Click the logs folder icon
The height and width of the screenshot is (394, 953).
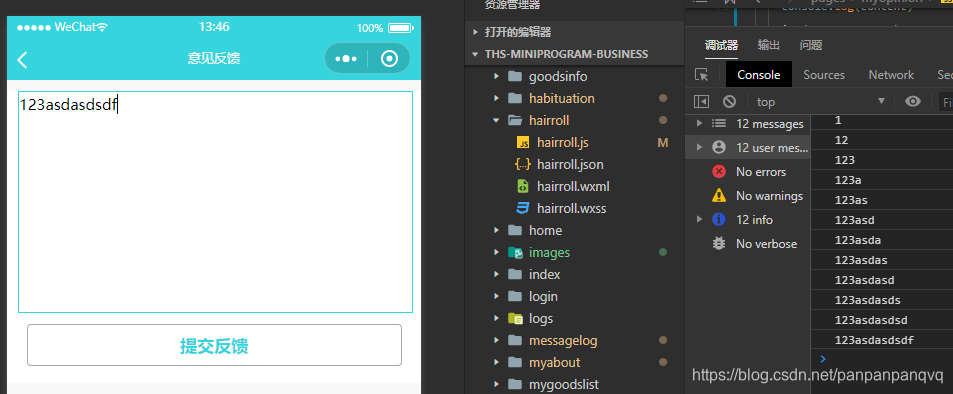coord(515,319)
